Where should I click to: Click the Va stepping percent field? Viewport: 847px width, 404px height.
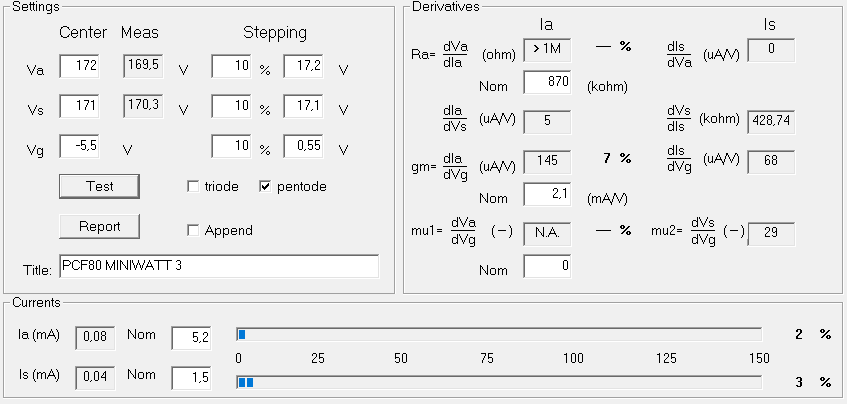coord(231,66)
